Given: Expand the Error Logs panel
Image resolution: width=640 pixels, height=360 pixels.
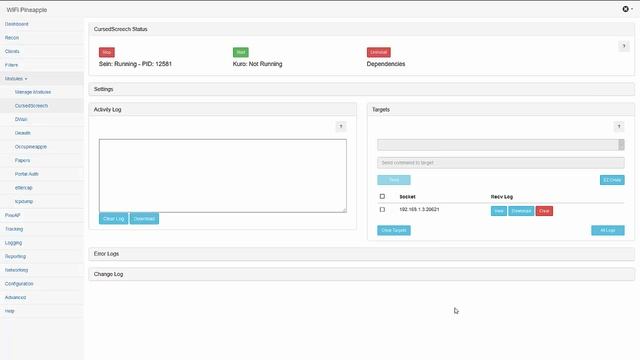Looking at the screenshot, I should point(361,253).
